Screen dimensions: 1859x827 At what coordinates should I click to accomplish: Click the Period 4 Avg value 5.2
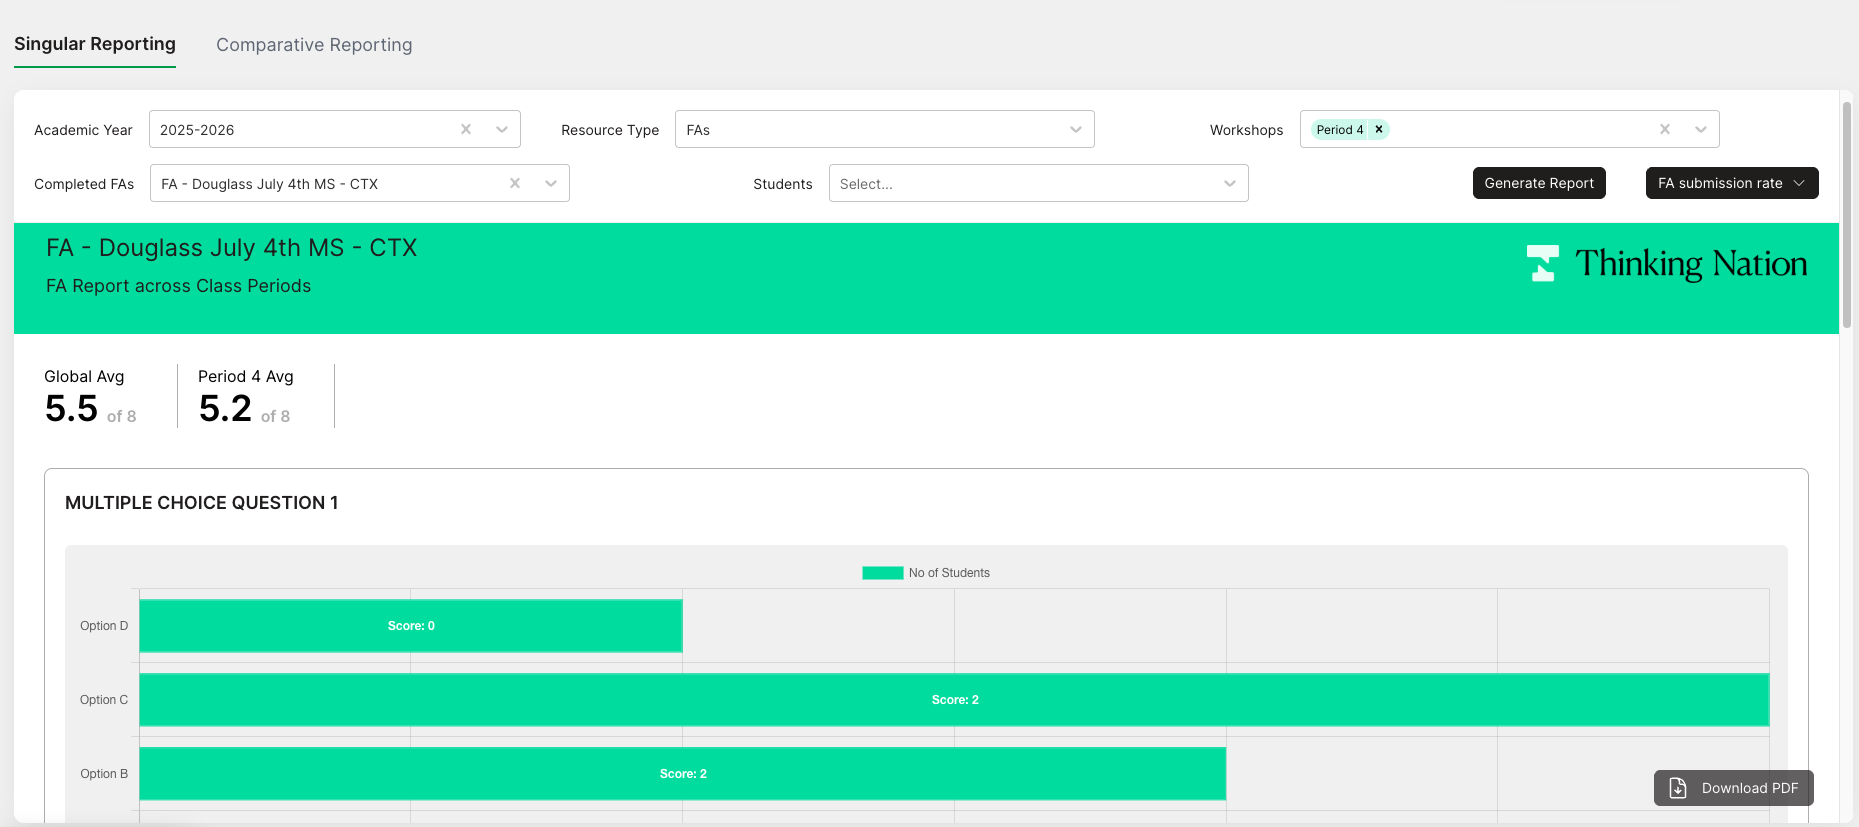pos(225,408)
